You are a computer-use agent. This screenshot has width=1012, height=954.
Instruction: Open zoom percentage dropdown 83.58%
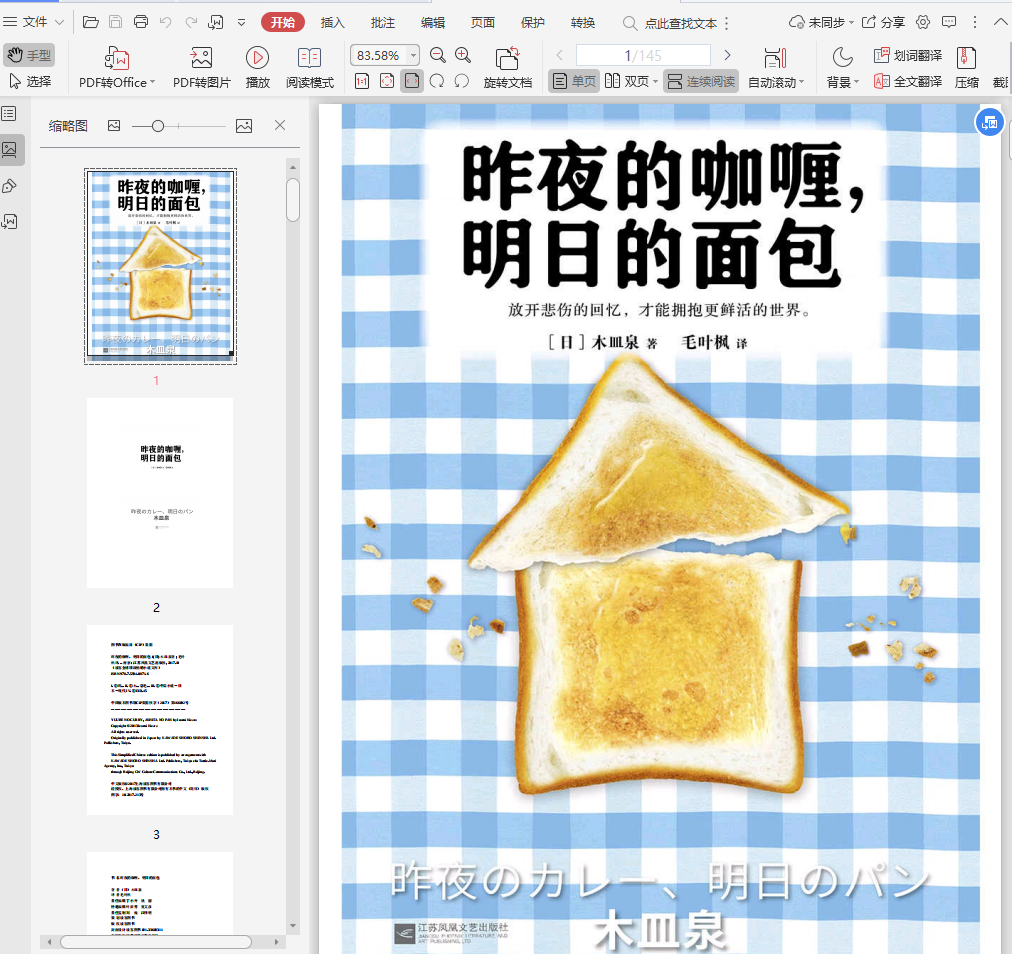[414, 56]
